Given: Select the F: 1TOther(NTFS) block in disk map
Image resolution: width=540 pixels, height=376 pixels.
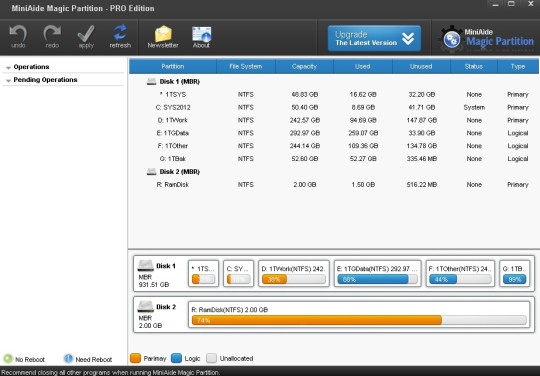Looking at the screenshot, I should (460, 273).
